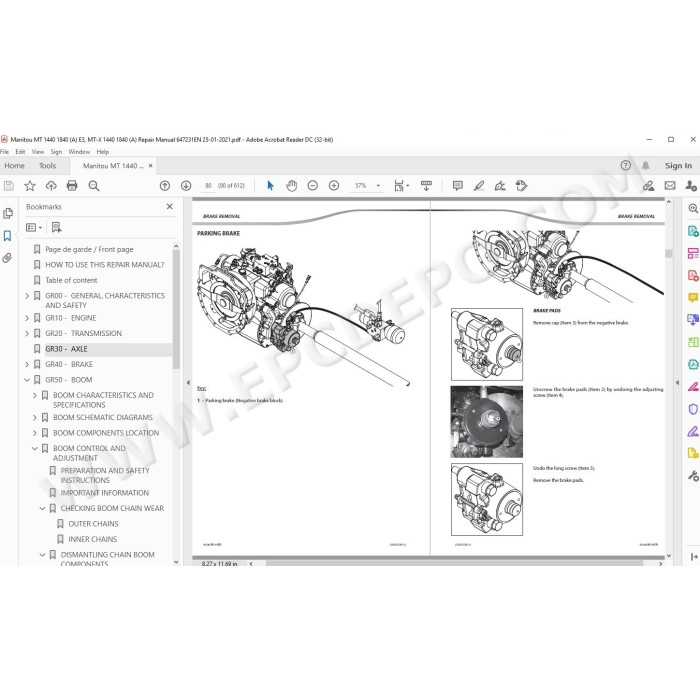Open the Fill & Sign tool in right pane
700x700 pixels.
(692, 432)
